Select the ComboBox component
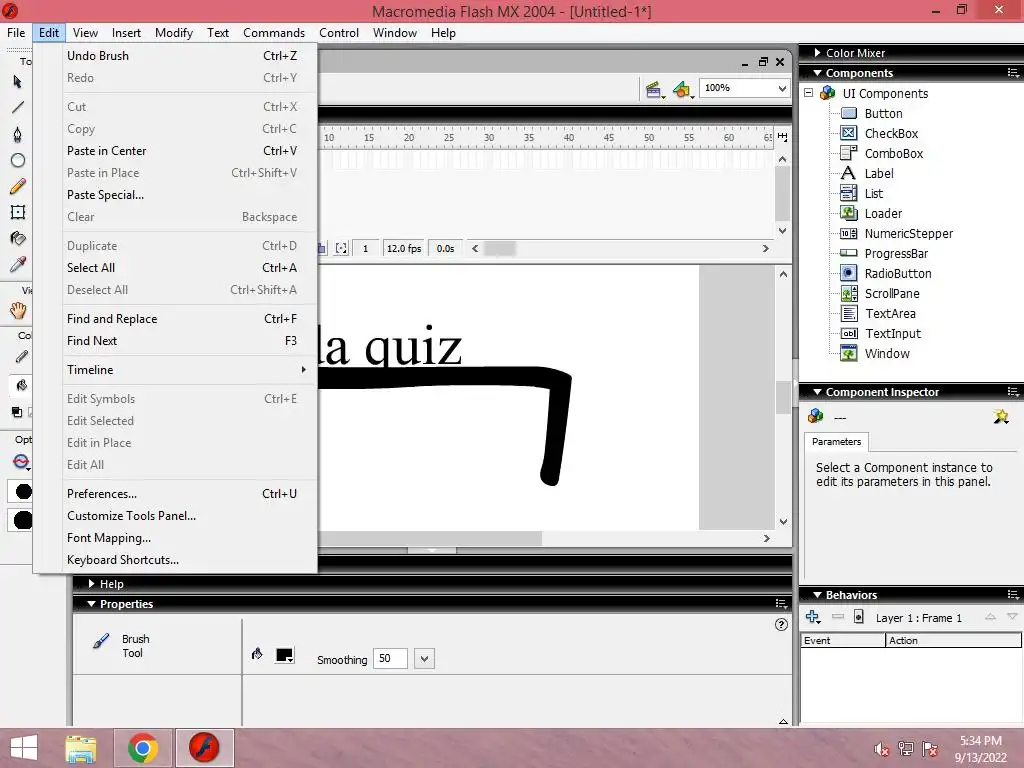The image size is (1024, 768). tap(882, 154)
